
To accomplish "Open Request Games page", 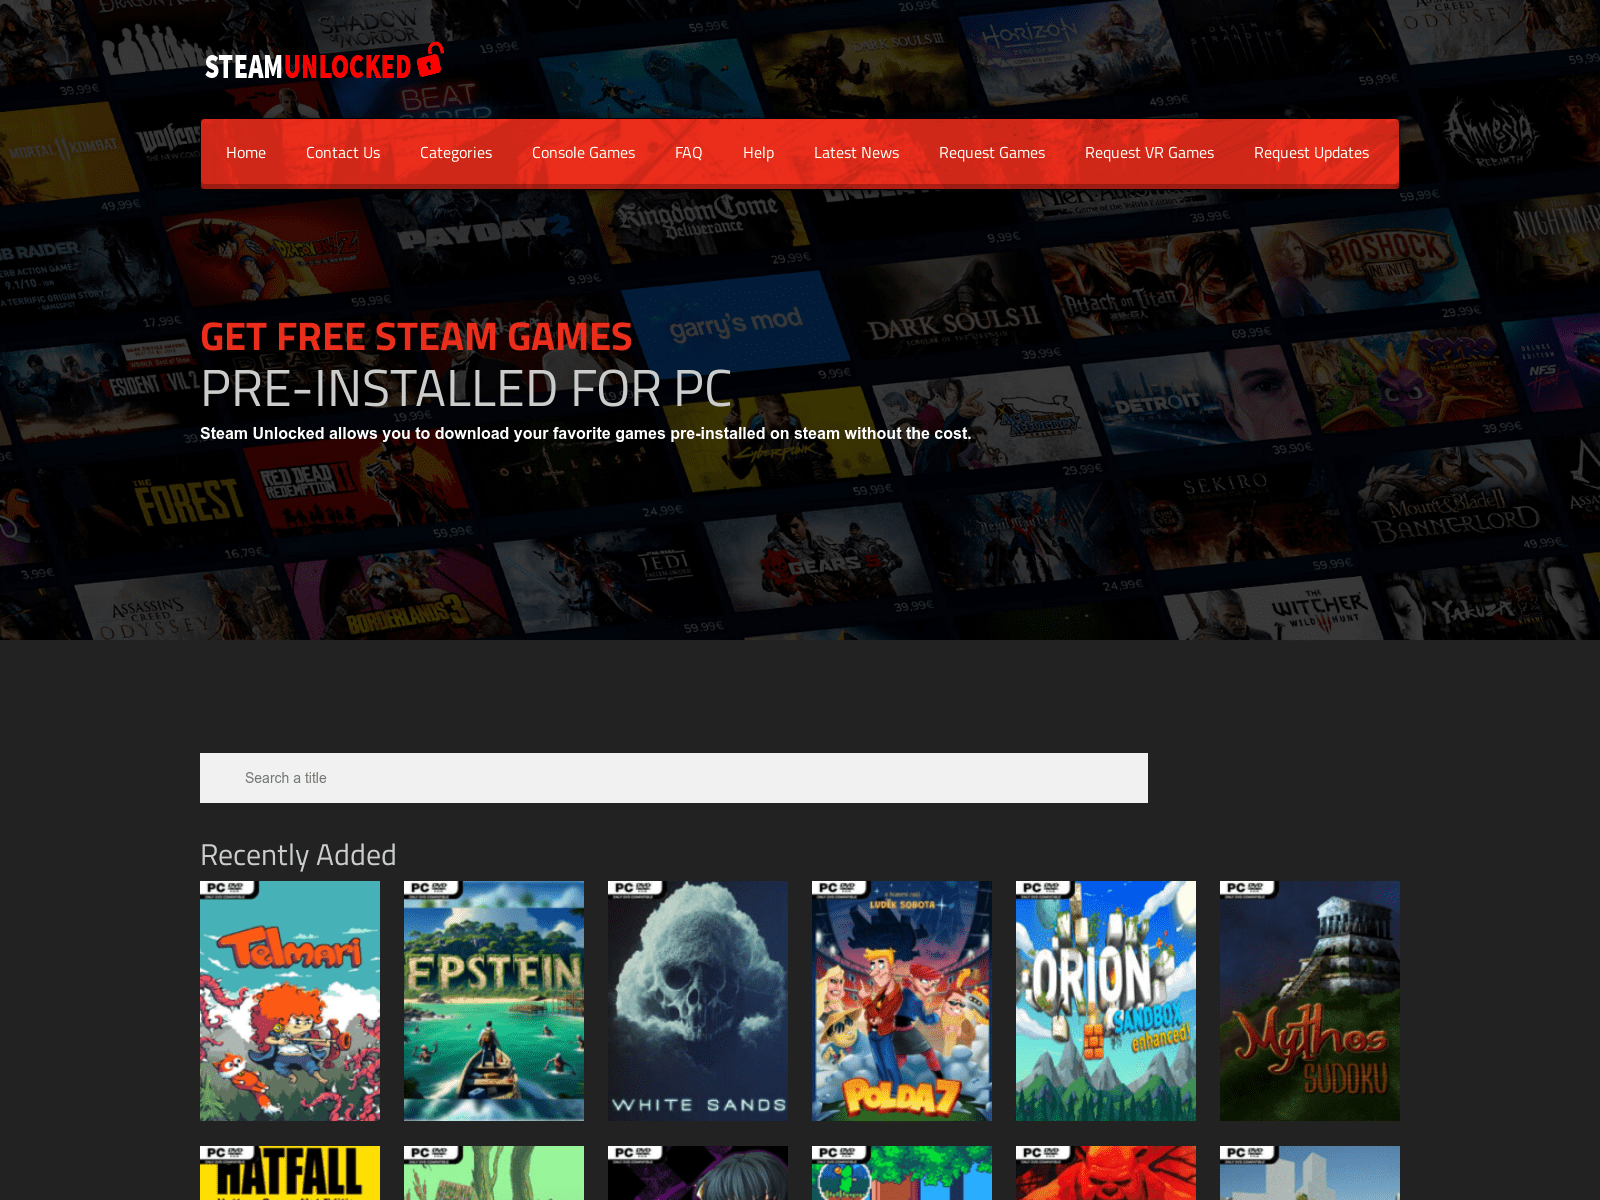I will tap(992, 153).
